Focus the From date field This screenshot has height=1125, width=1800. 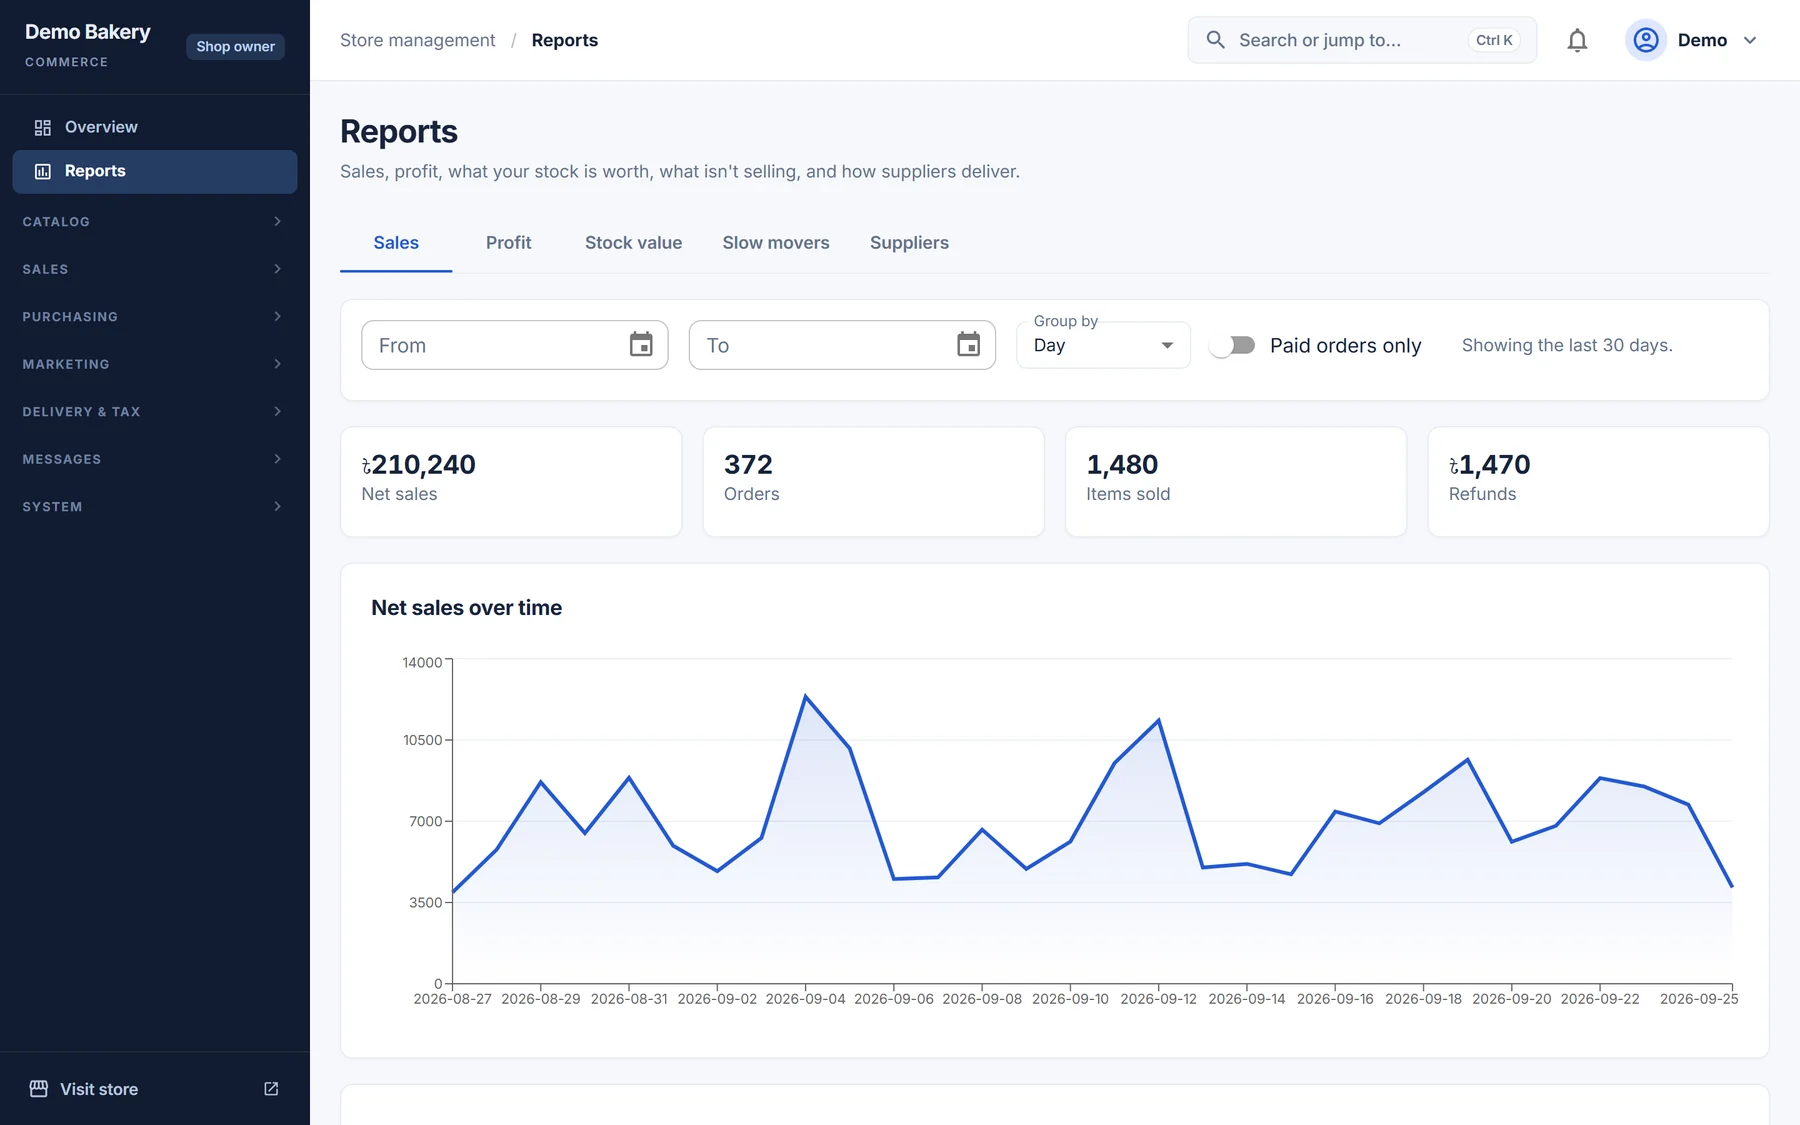point(514,345)
